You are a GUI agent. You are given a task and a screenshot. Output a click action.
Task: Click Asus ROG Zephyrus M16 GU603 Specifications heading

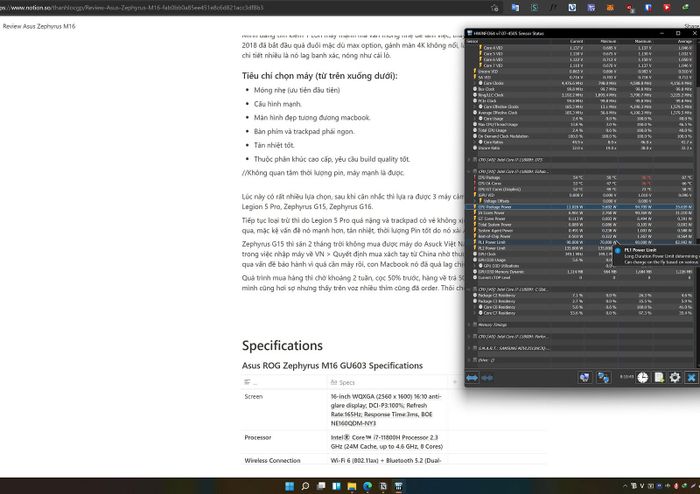click(x=332, y=365)
